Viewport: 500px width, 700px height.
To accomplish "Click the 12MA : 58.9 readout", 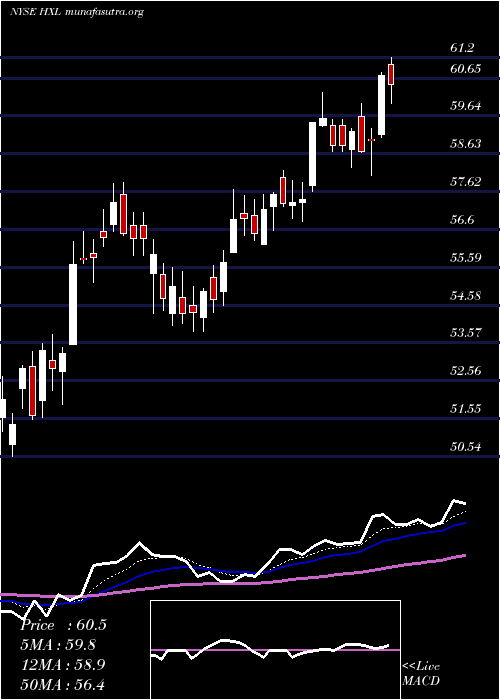I will point(62,665).
